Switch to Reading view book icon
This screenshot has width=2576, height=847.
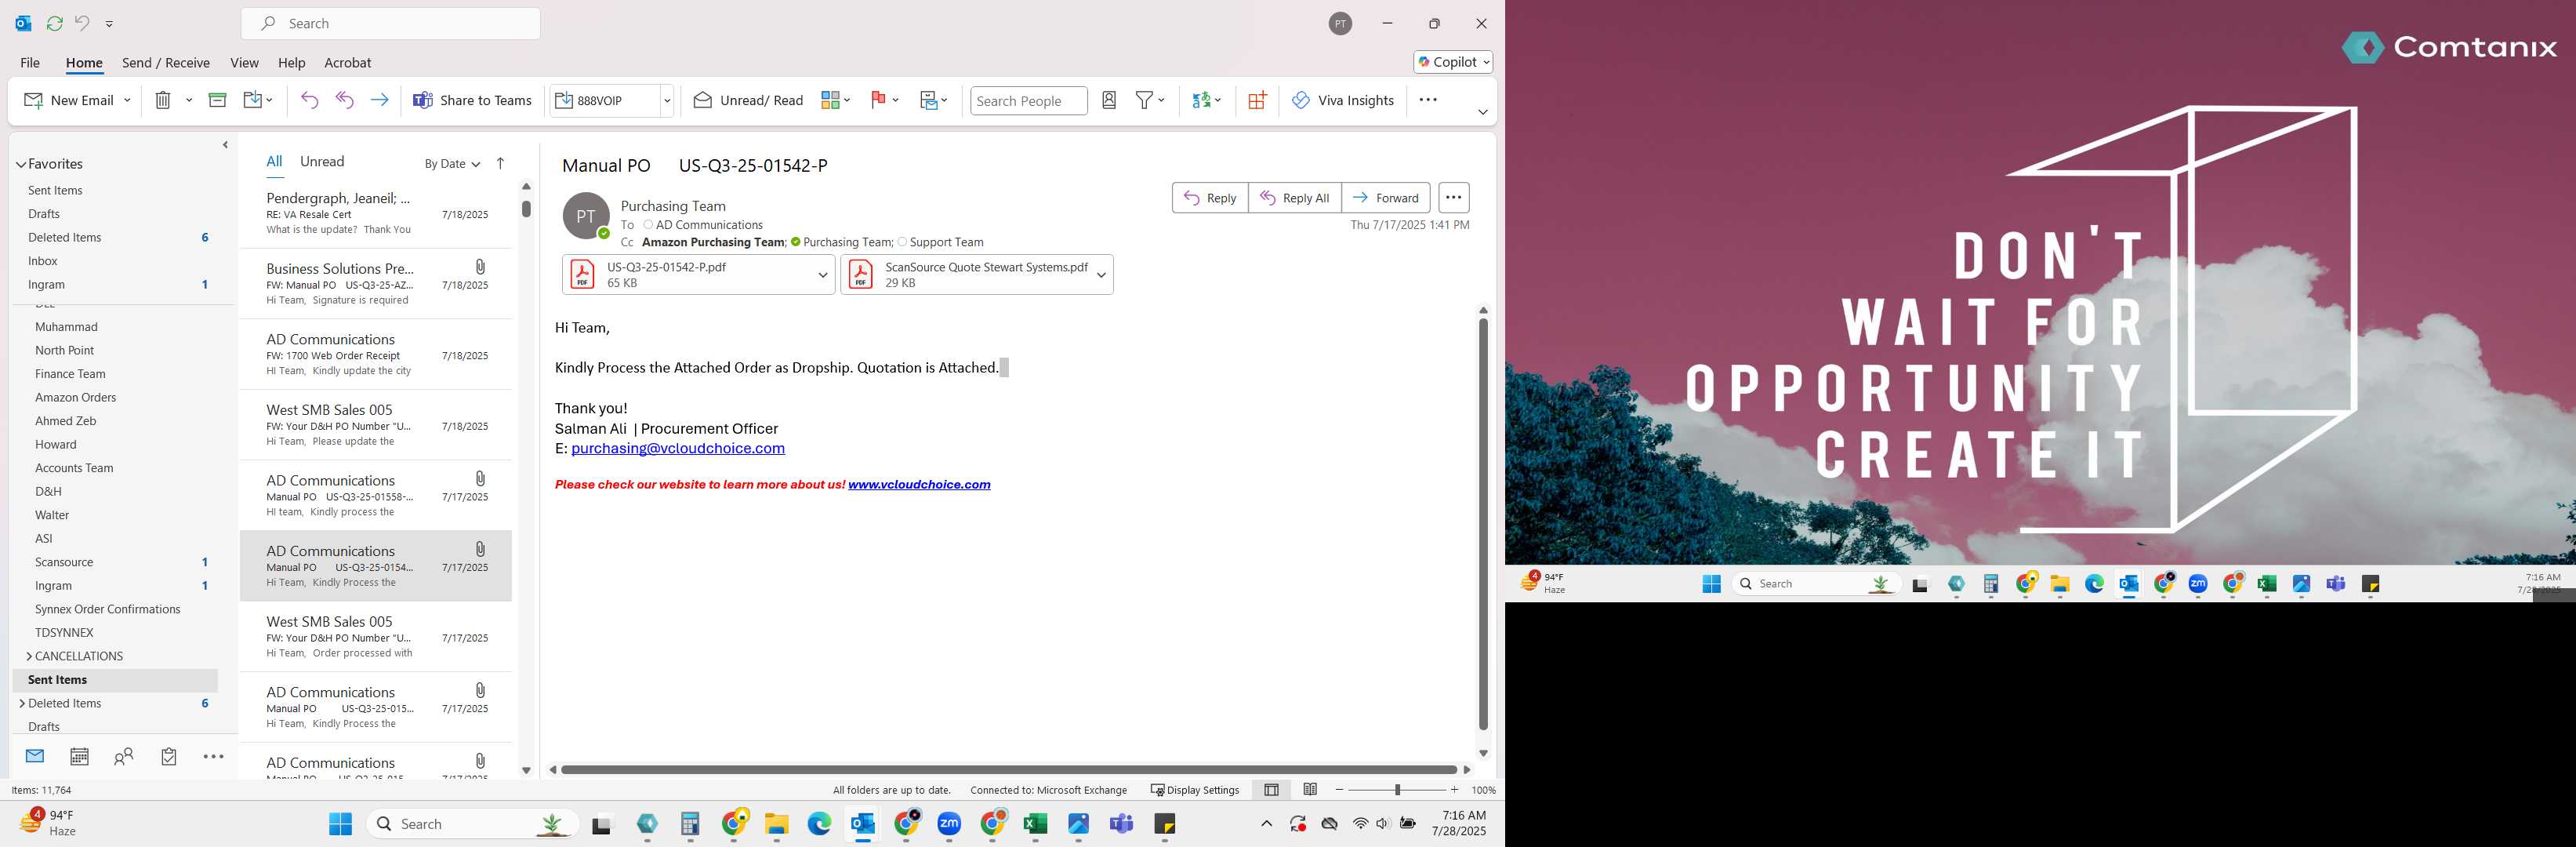[x=1310, y=790]
